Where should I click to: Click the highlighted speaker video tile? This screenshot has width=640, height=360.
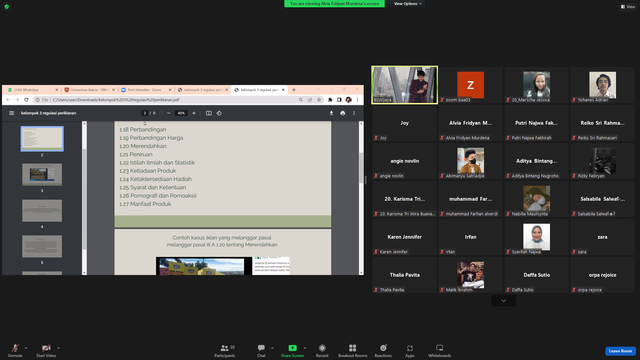(404, 84)
